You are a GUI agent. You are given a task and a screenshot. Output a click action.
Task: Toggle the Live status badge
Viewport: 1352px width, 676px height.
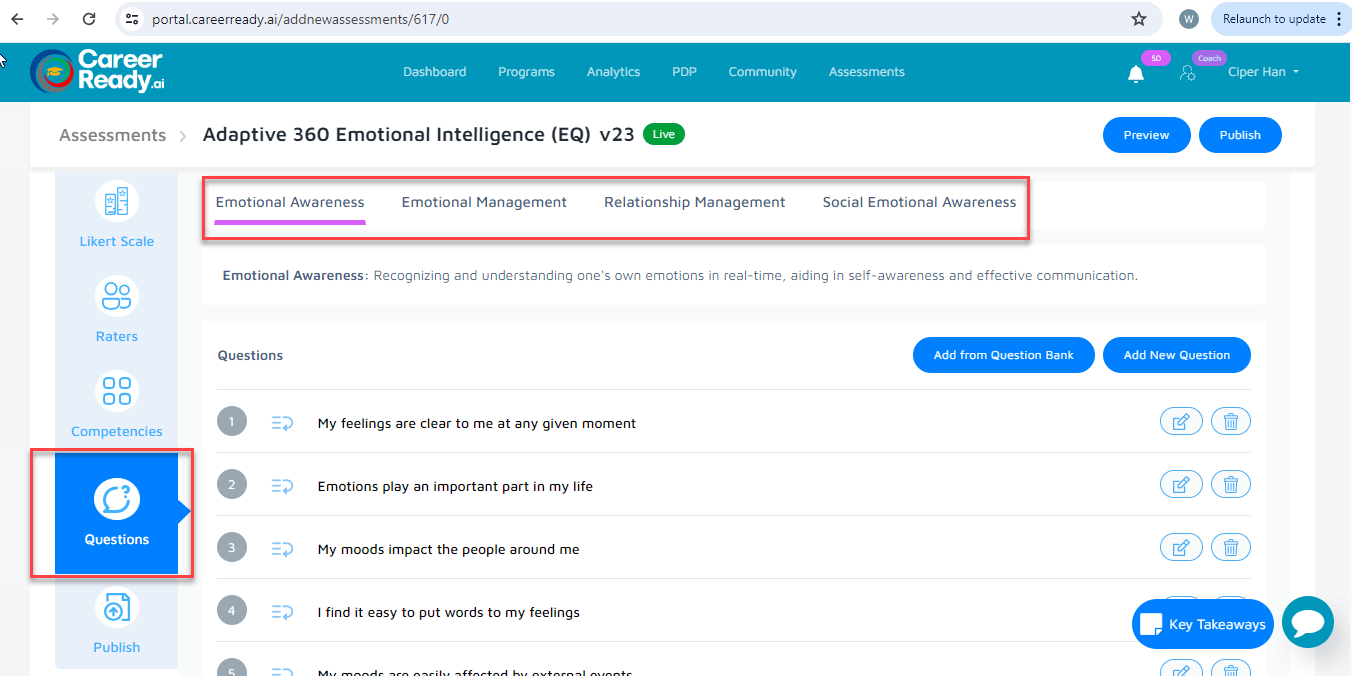[x=663, y=133]
